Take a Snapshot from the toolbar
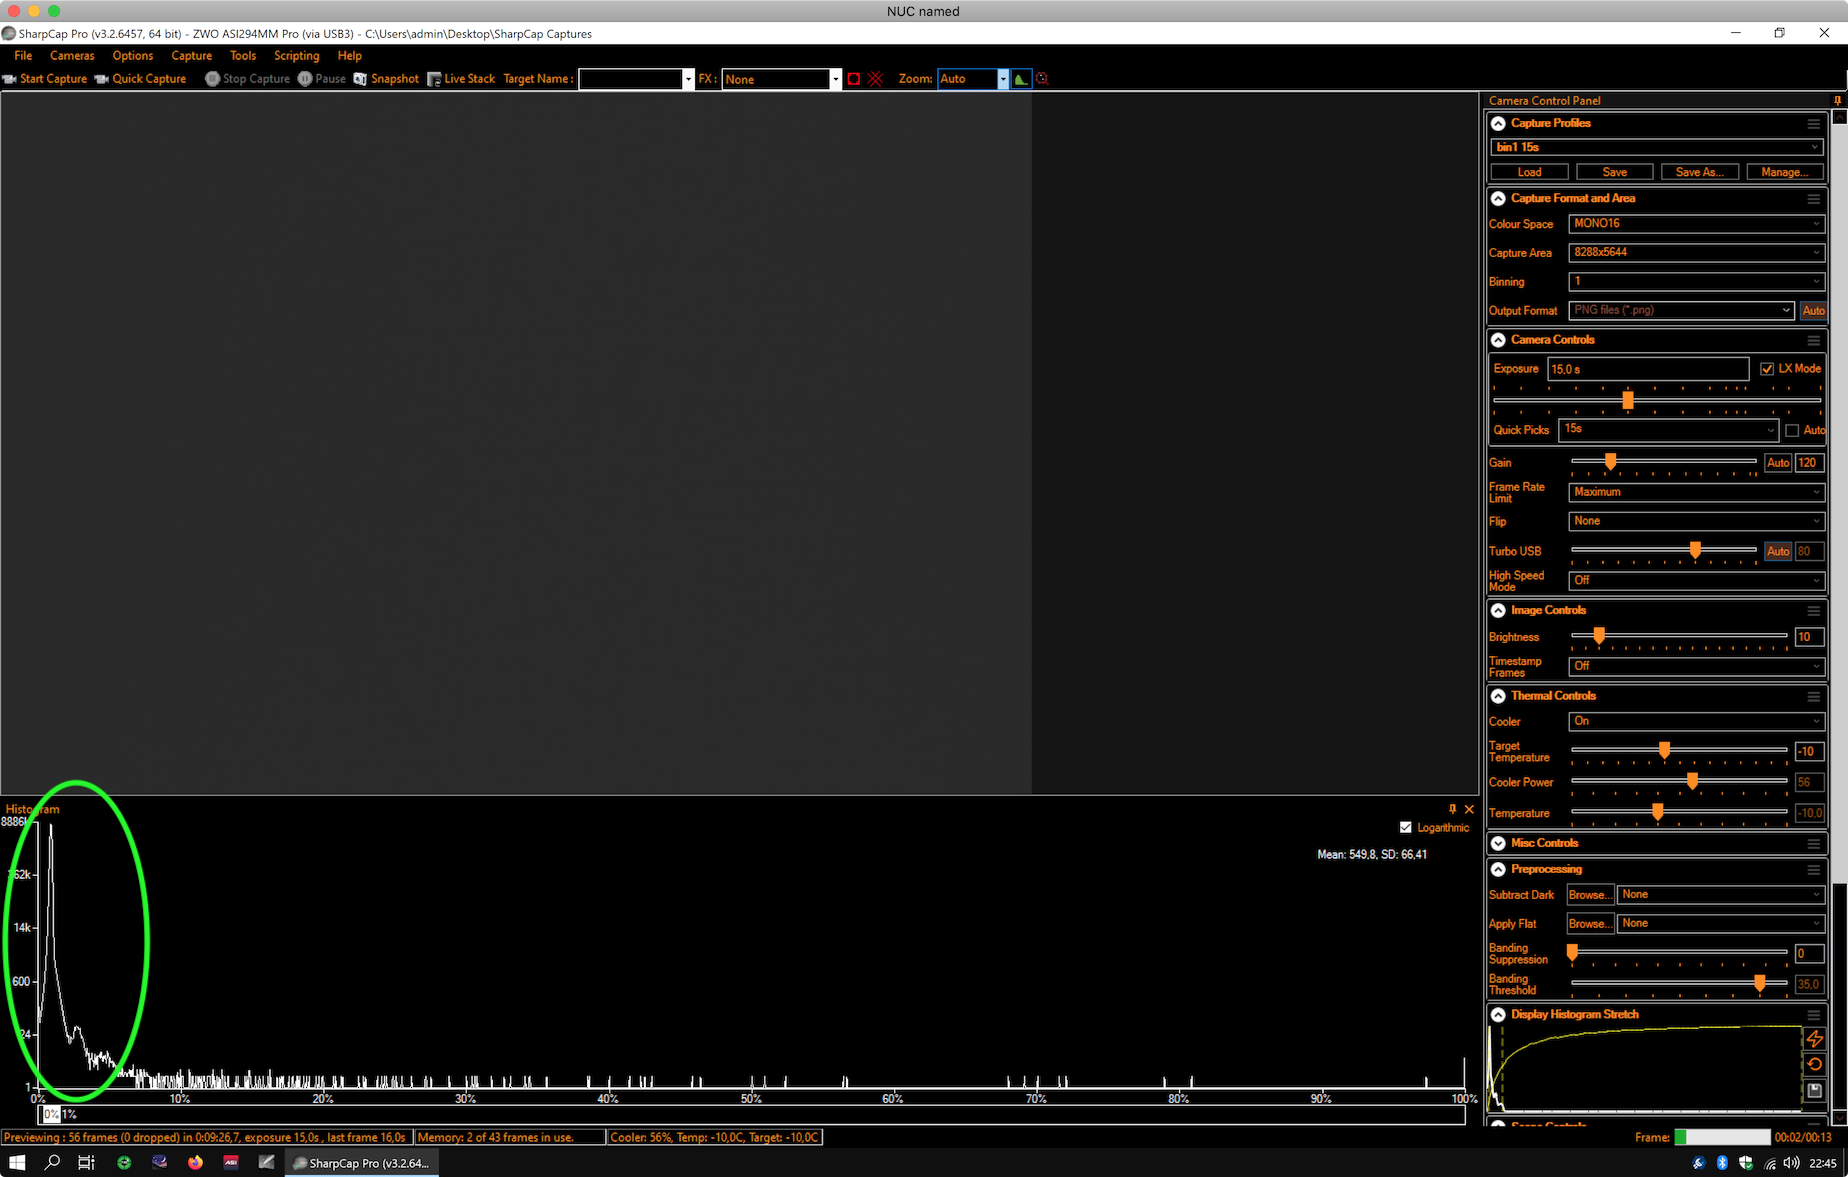Viewport: 1848px width, 1177px height. (386, 79)
